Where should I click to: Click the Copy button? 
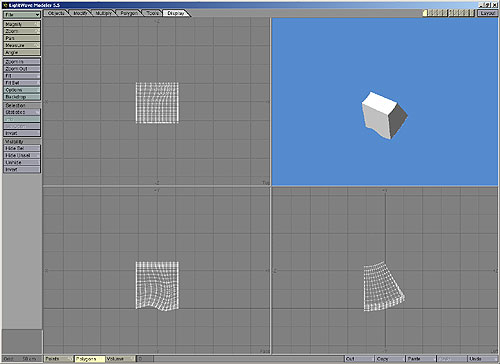tap(389, 359)
